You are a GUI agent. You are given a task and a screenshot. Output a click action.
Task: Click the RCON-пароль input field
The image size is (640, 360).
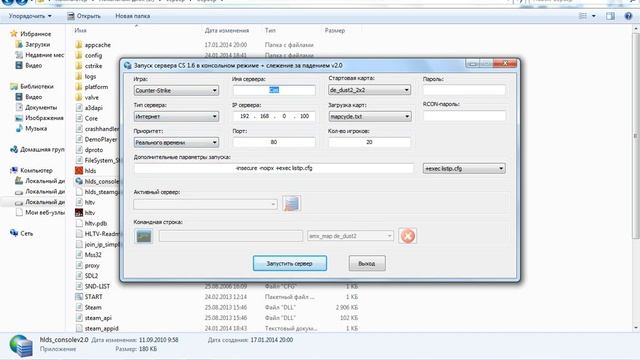point(464,116)
